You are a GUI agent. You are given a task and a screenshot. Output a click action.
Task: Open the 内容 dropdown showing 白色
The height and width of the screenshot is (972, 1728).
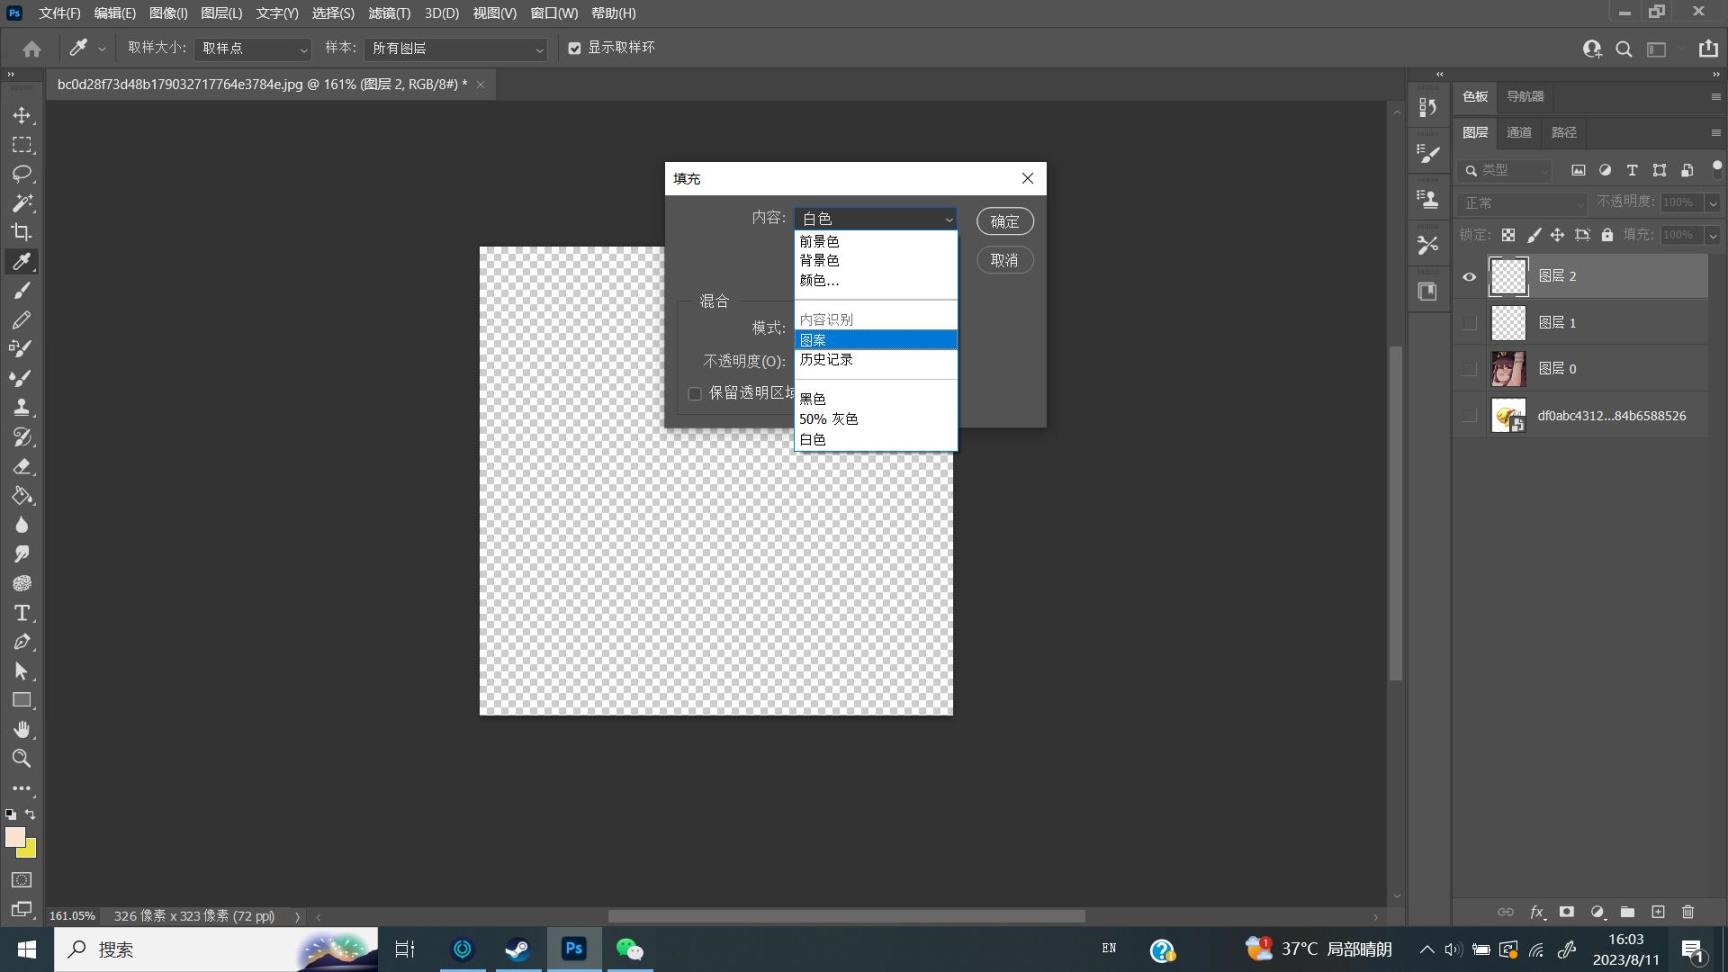pos(876,219)
